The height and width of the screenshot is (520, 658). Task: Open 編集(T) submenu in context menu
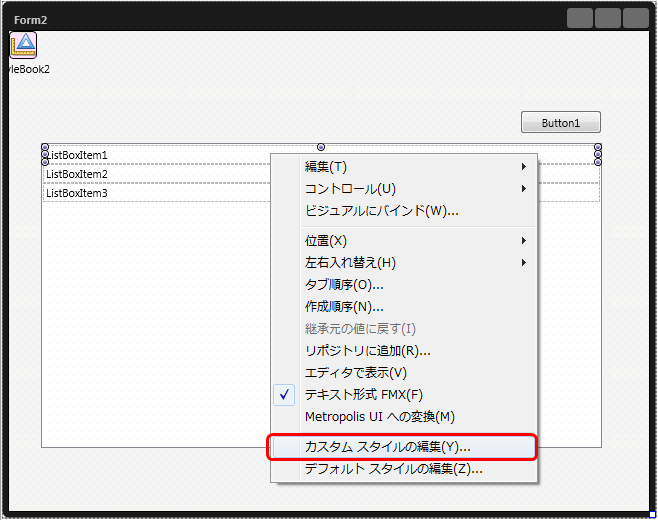(404, 167)
